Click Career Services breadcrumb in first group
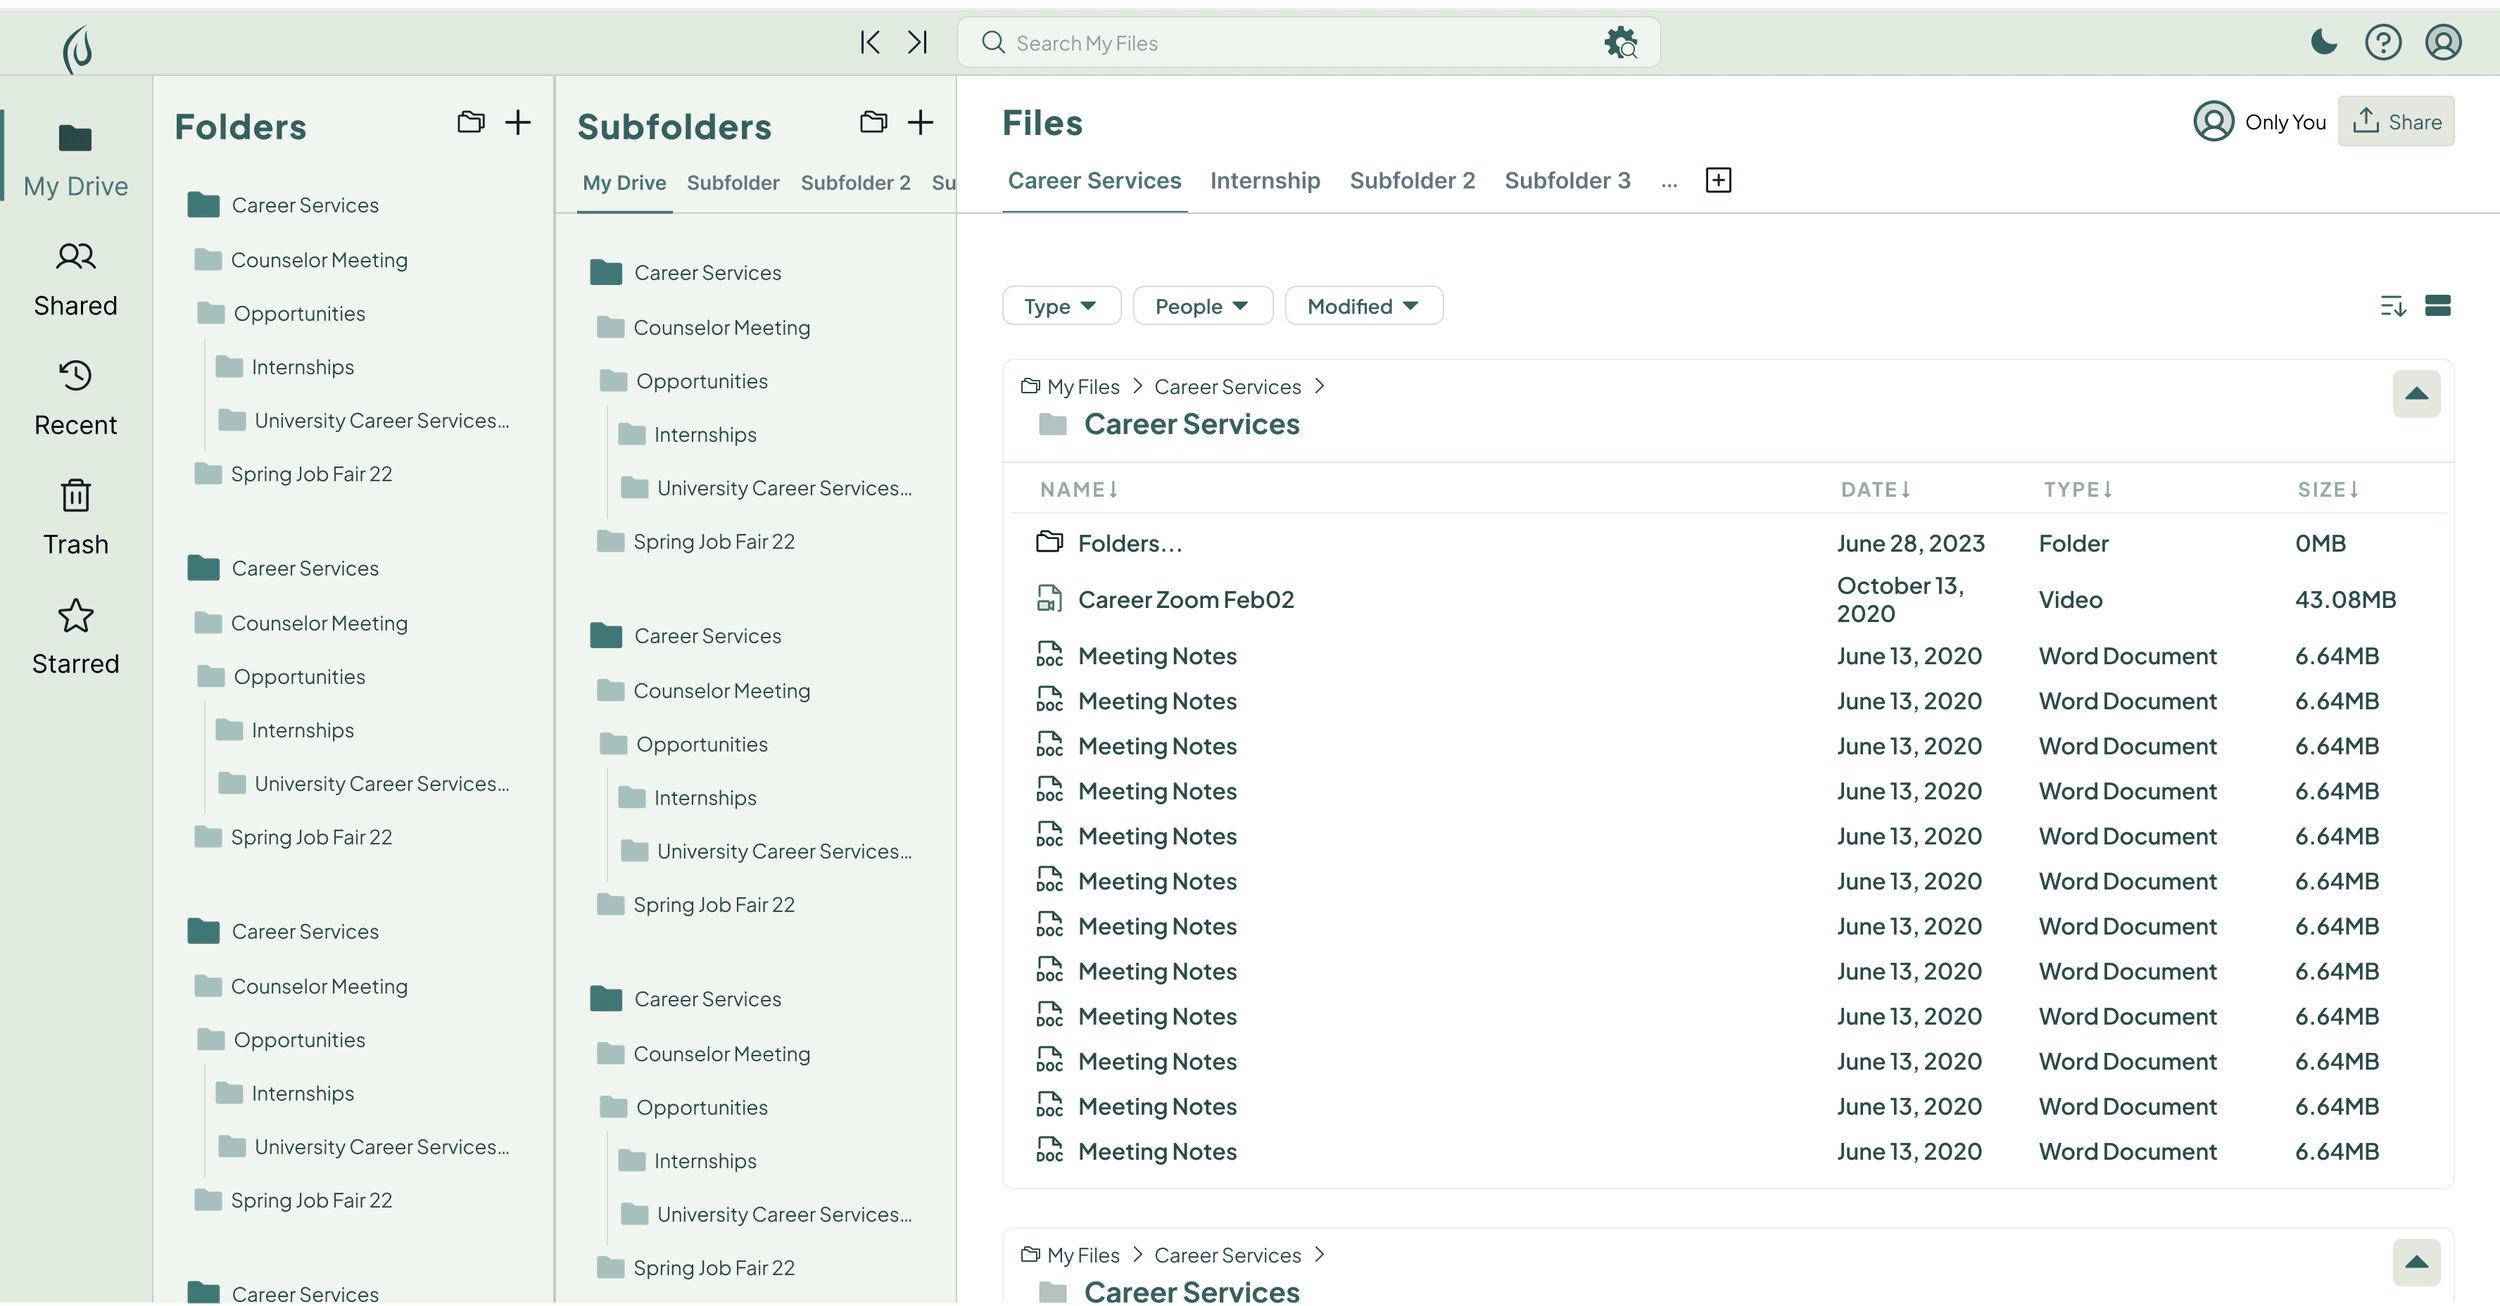This screenshot has height=1306, width=2500. tap(1227, 387)
